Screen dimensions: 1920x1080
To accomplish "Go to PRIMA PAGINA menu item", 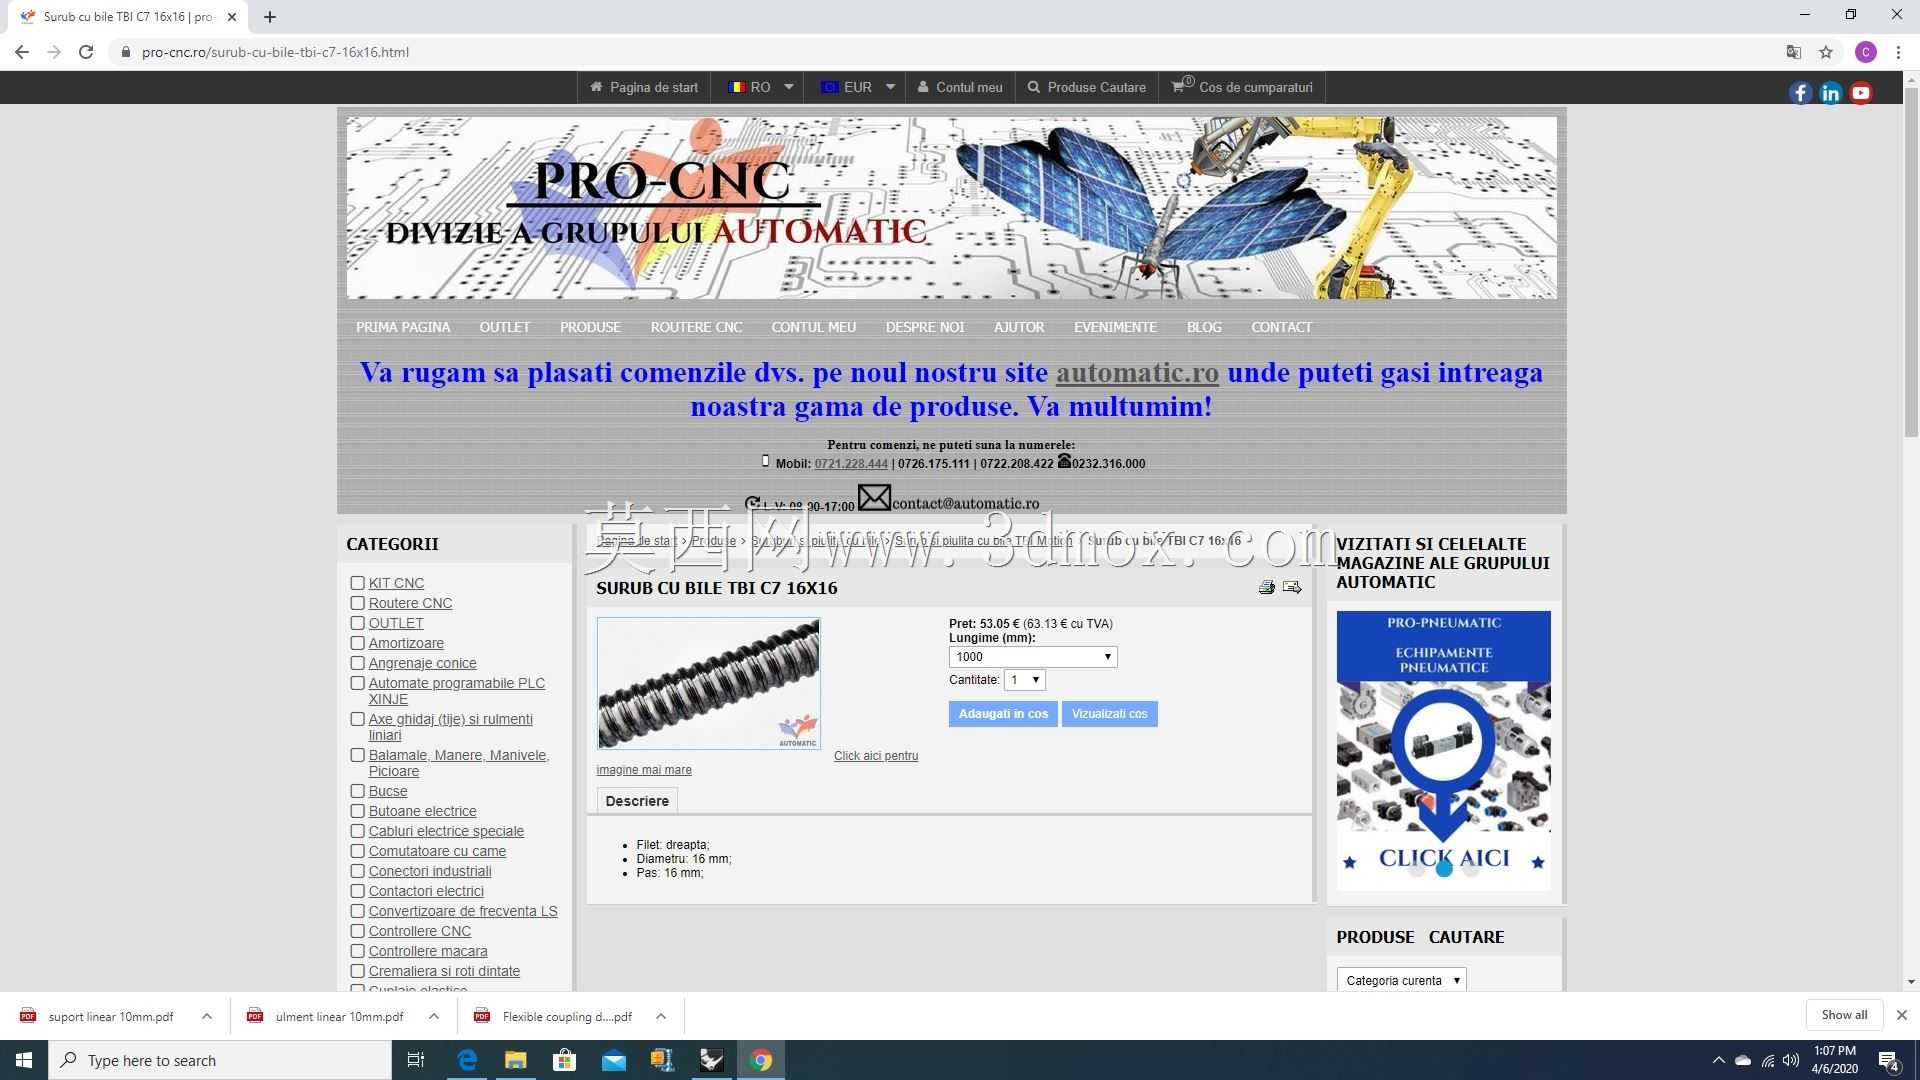I will [x=403, y=327].
